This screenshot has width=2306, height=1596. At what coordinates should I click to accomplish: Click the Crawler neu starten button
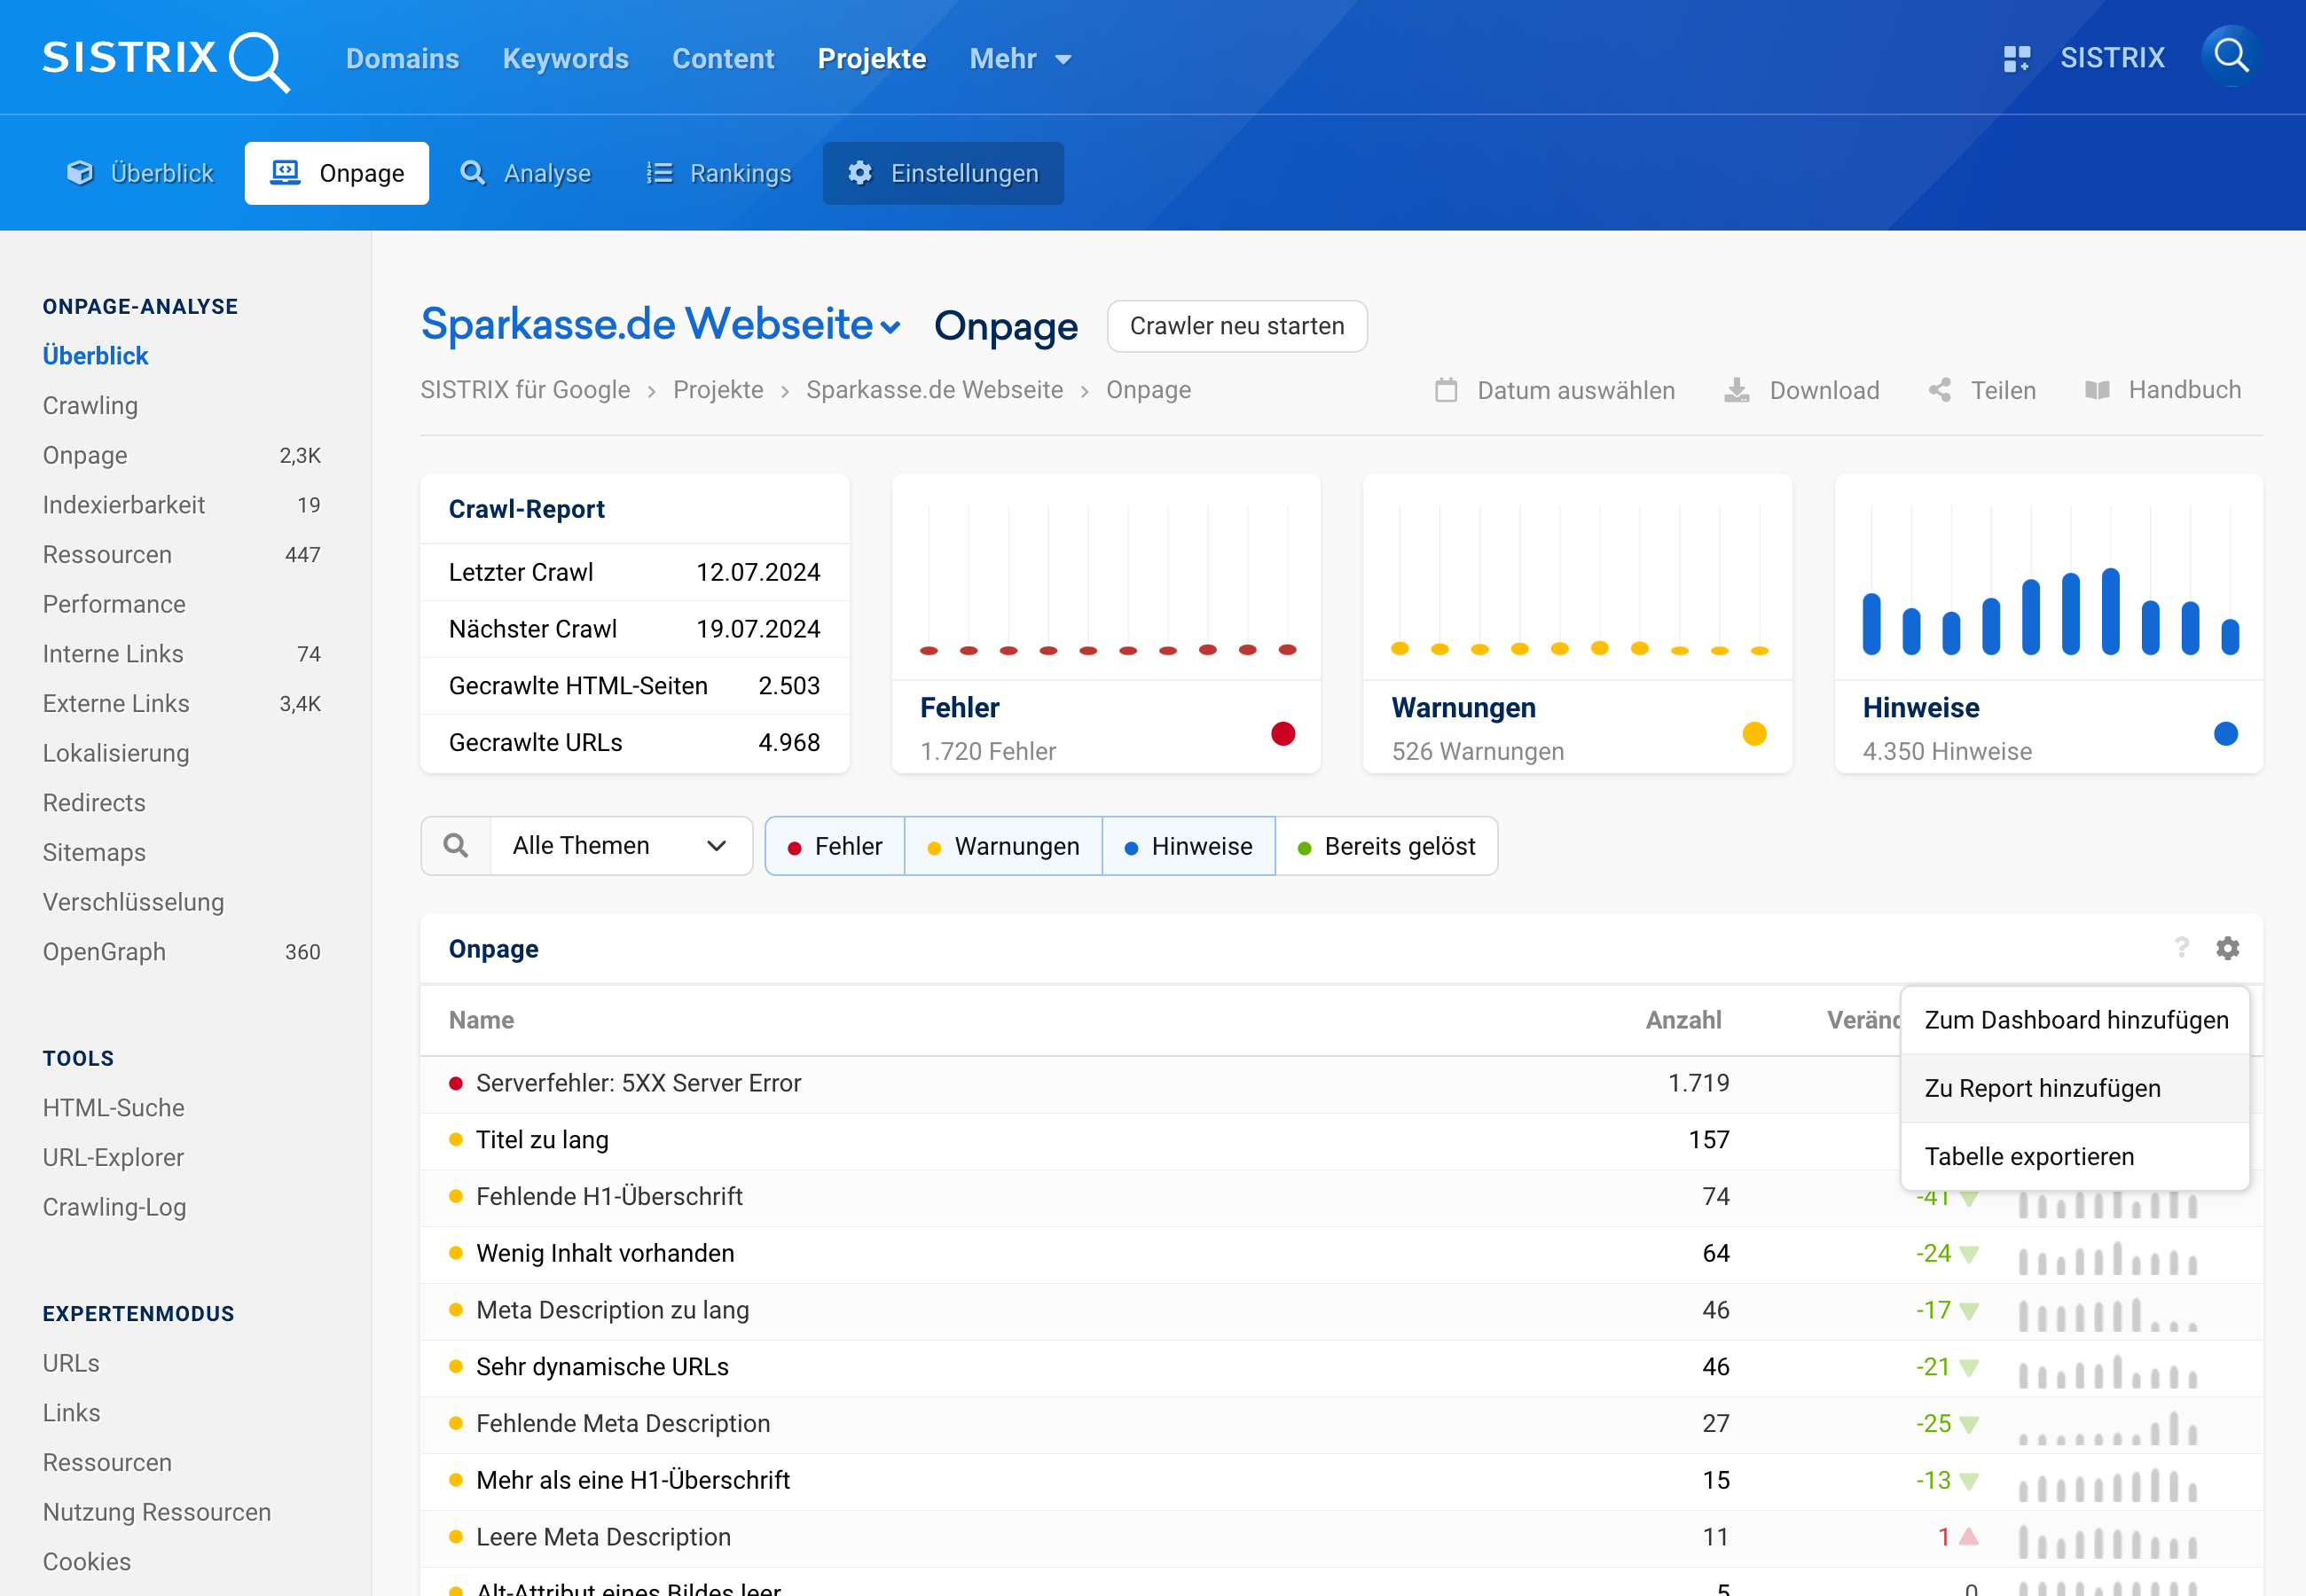point(1236,326)
